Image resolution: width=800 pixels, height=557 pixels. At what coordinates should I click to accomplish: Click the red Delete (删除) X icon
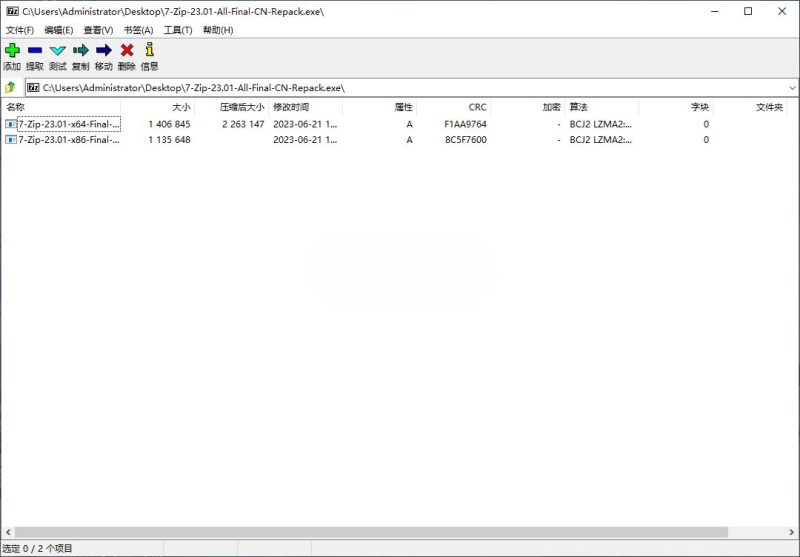click(x=127, y=50)
